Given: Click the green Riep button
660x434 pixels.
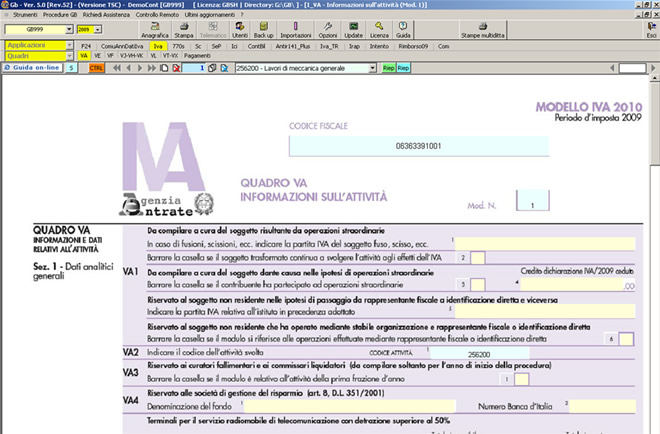Looking at the screenshot, I should click(389, 68).
